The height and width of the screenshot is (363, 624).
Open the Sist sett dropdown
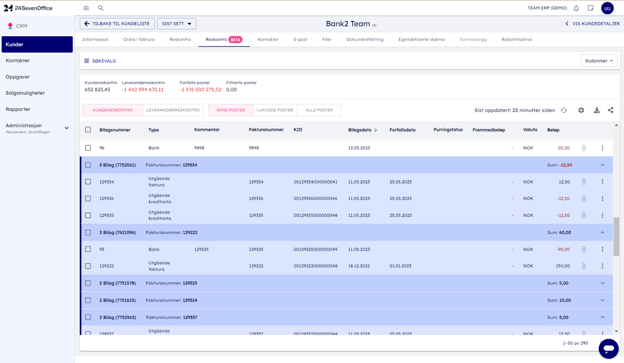tap(176, 24)
